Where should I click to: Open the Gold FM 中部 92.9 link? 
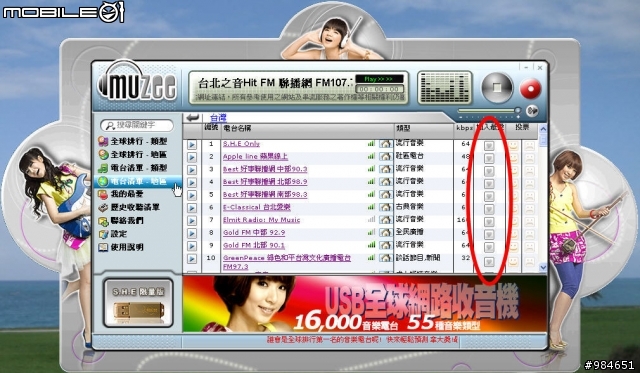point(254,233)
